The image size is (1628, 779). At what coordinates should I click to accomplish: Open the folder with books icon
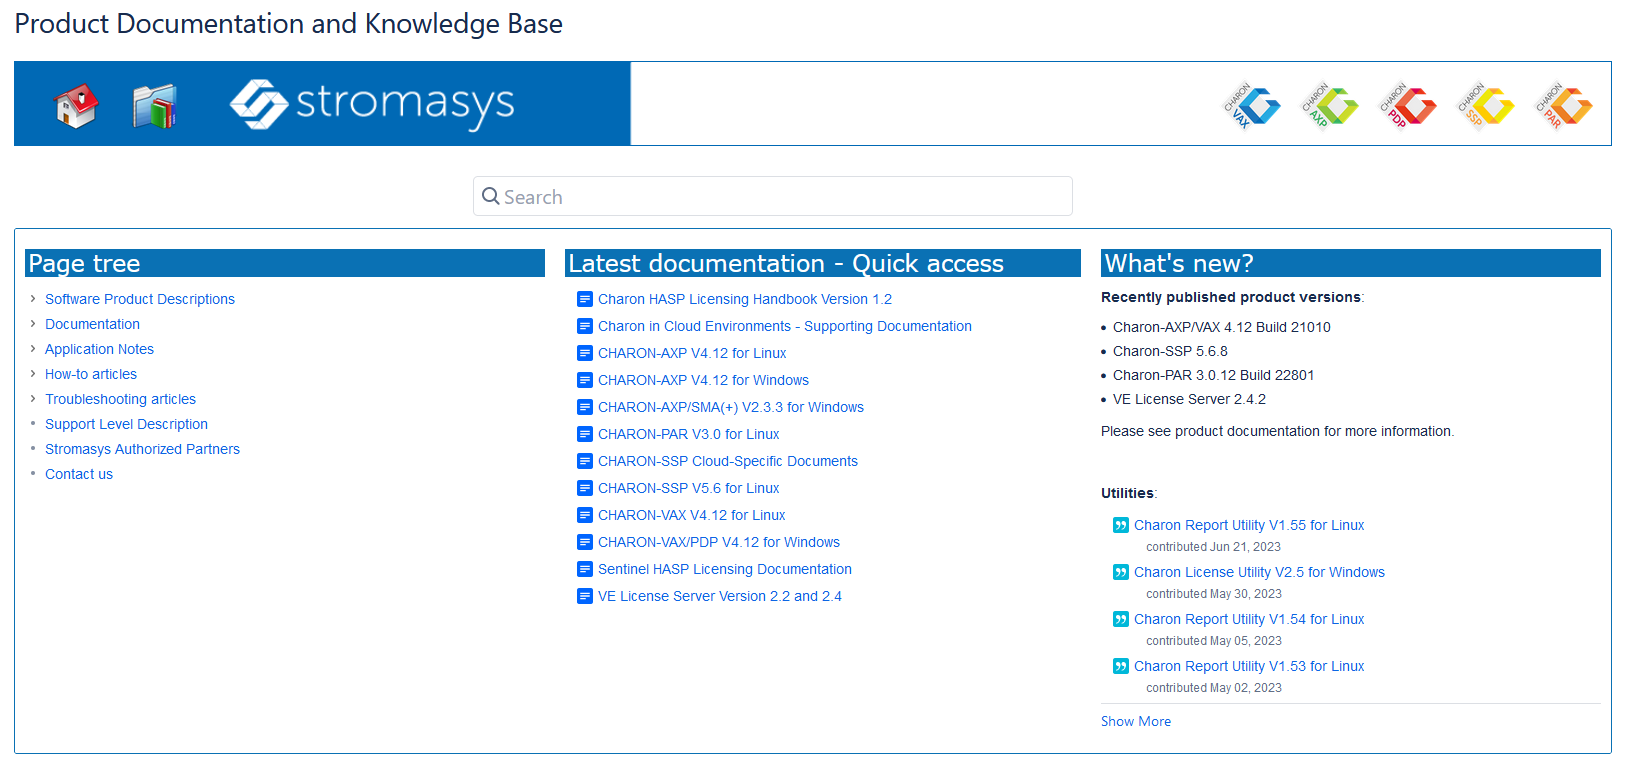[x=155, y=105]
